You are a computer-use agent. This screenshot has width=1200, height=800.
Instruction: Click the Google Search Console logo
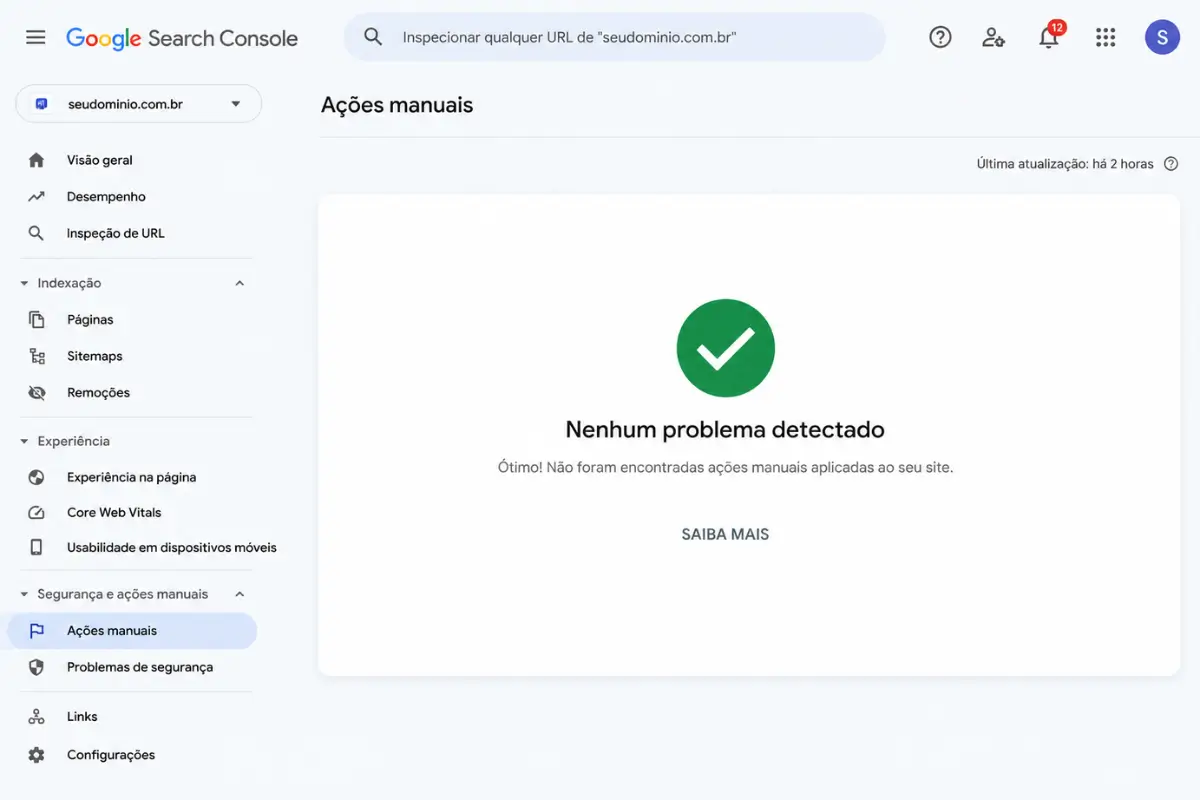point(182,38)
